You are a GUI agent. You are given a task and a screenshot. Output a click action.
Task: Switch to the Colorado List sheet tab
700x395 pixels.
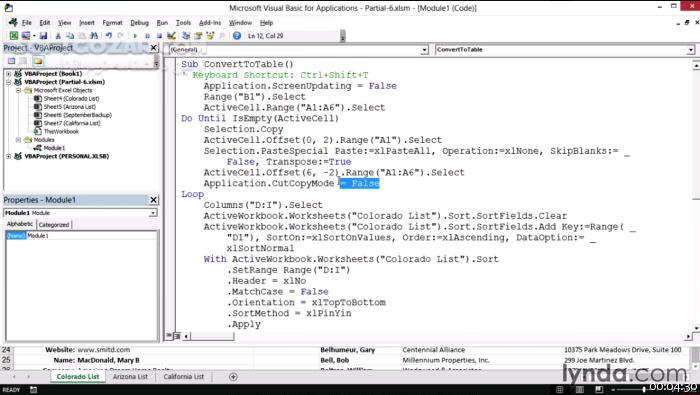78,377
